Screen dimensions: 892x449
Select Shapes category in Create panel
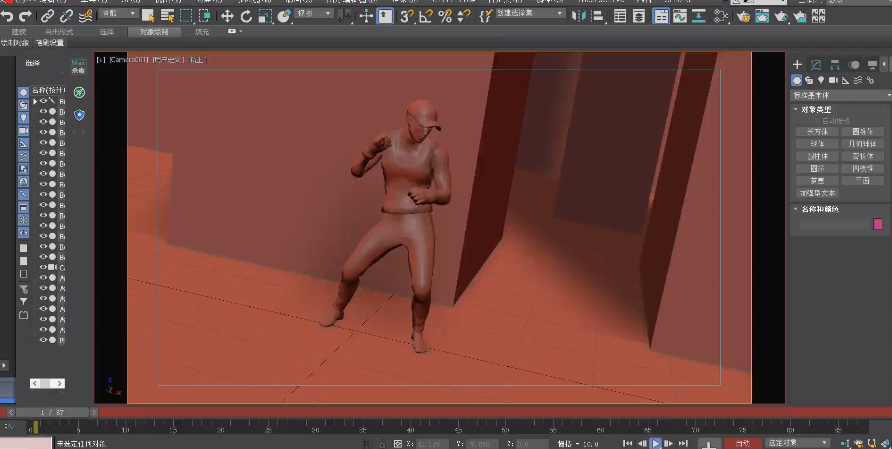[x=808, y=80]
